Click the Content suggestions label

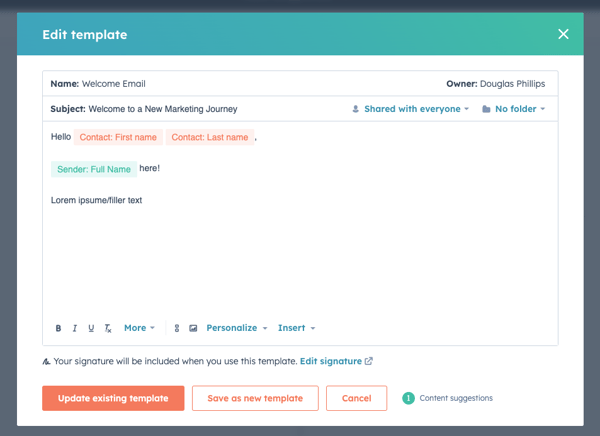coord(456,398)
